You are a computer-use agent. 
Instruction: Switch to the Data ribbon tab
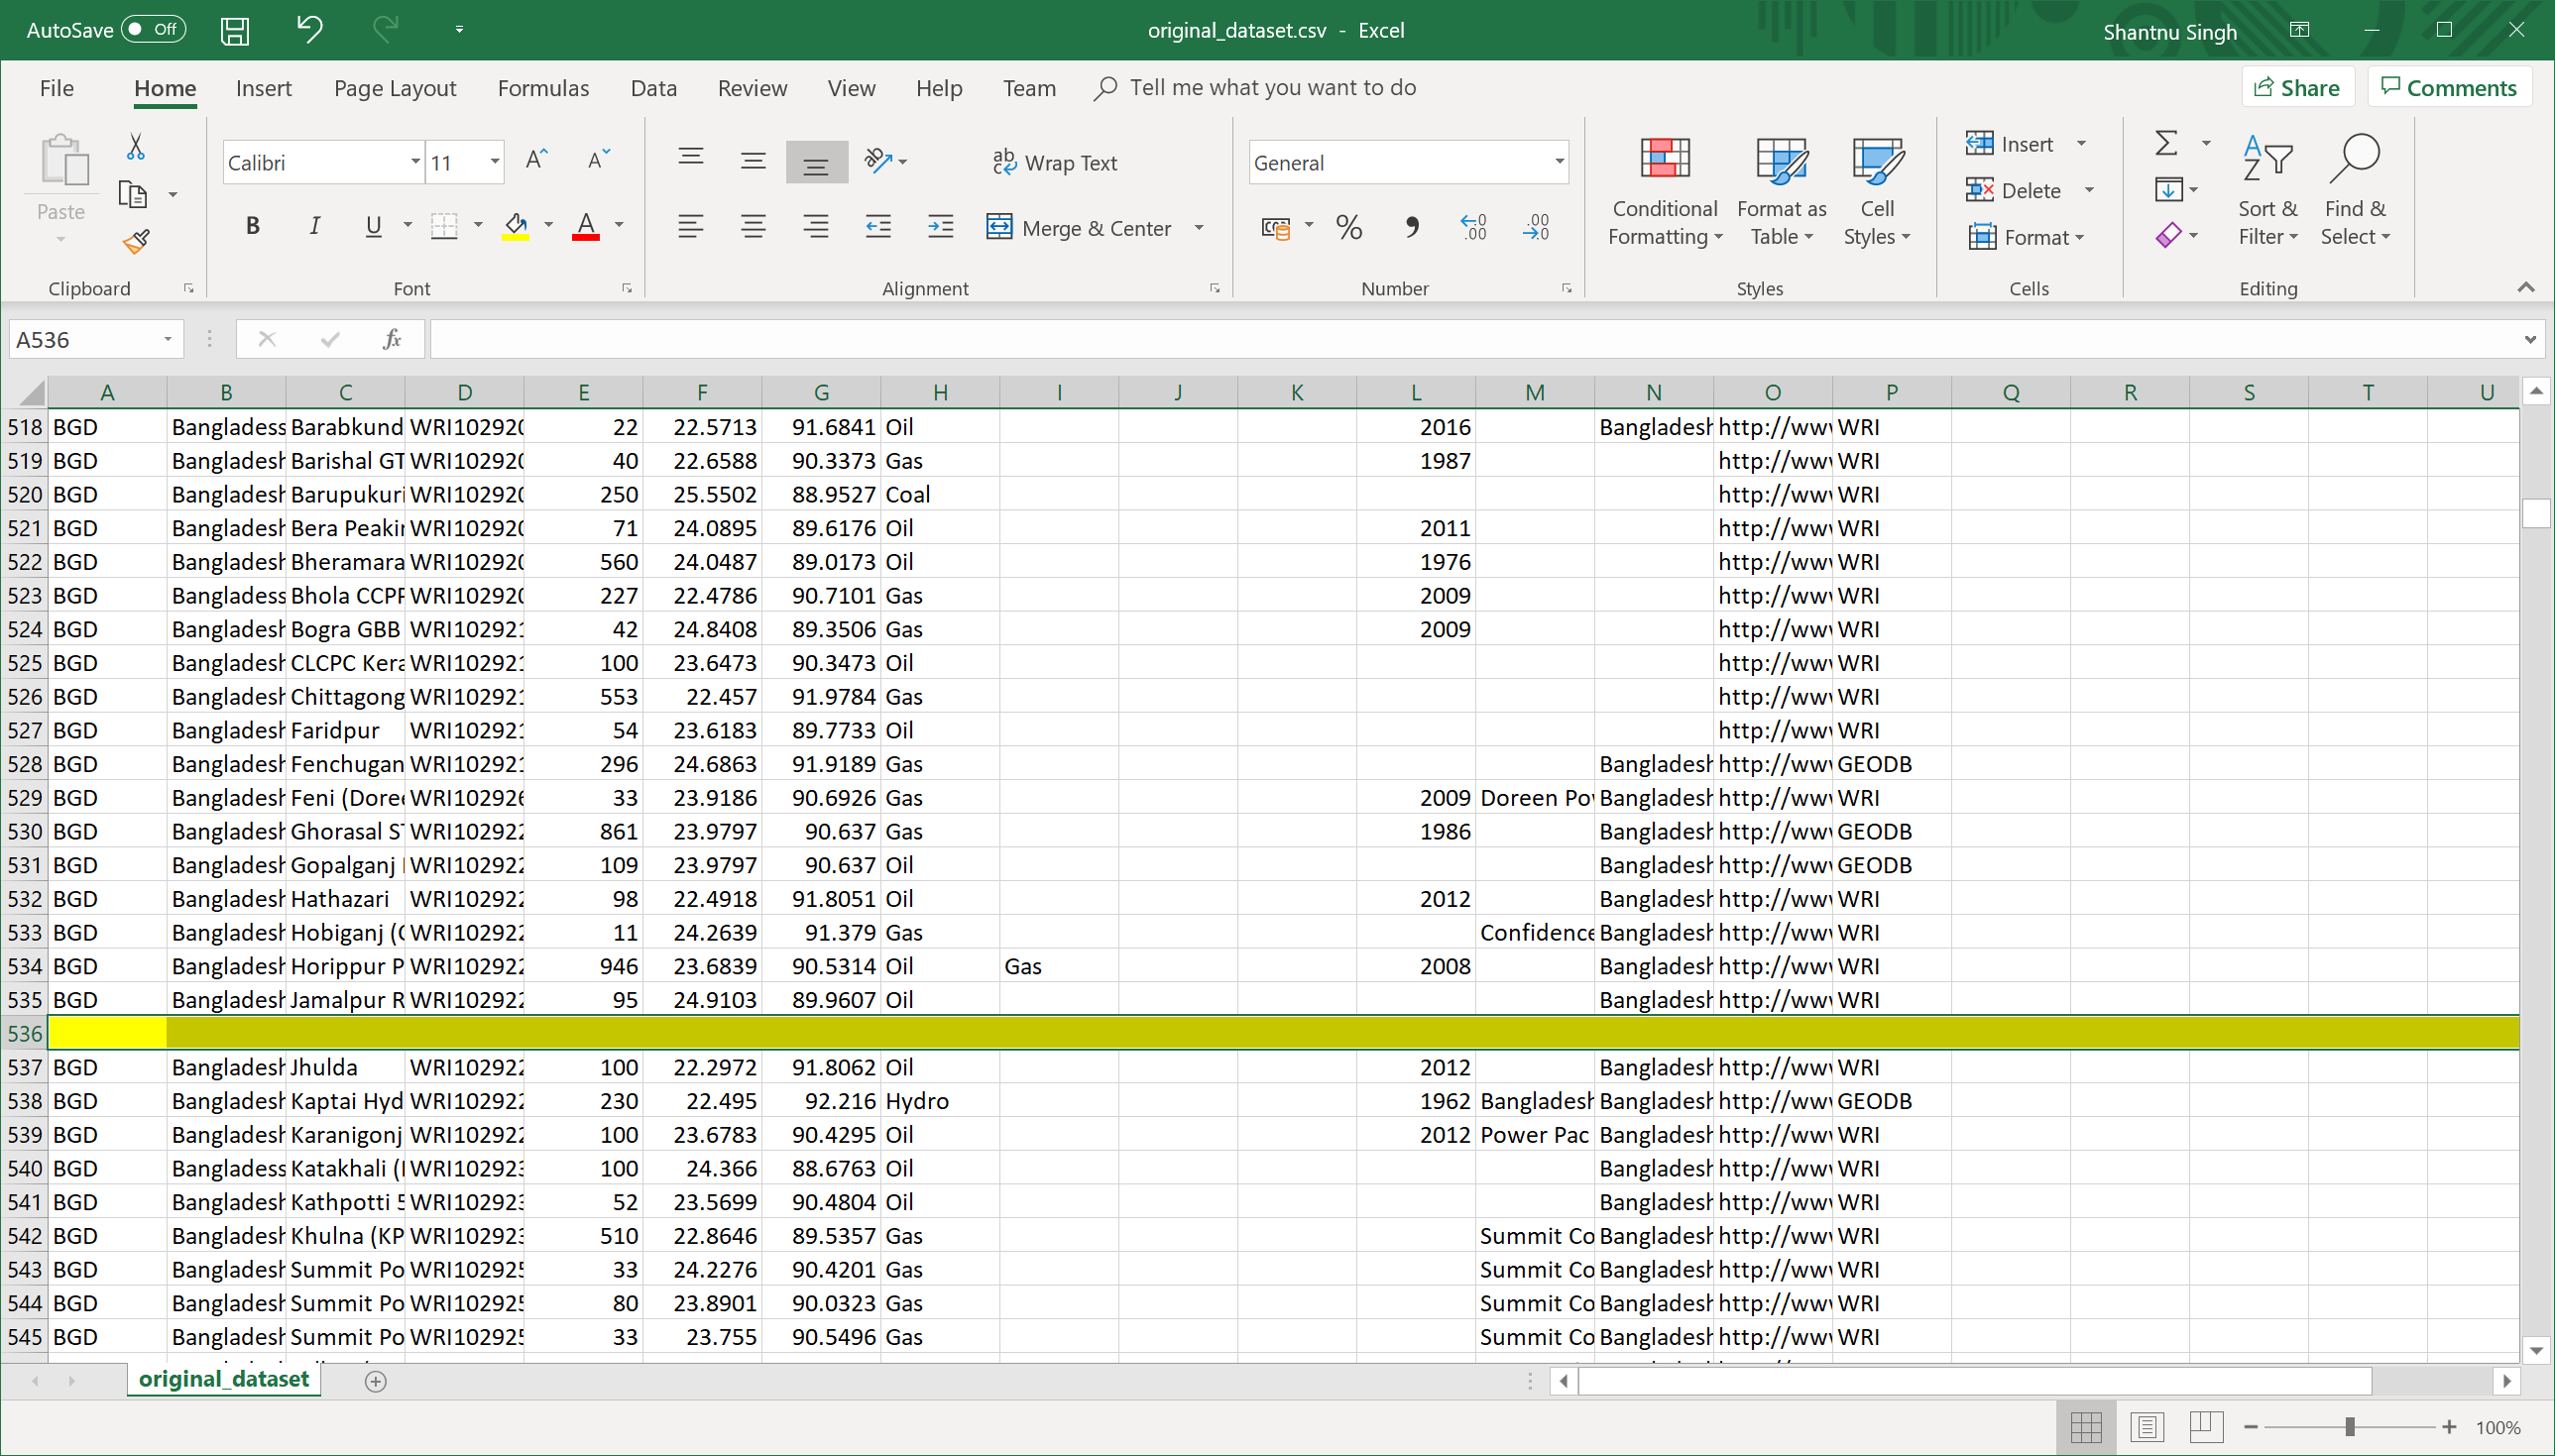click(653, 88)
